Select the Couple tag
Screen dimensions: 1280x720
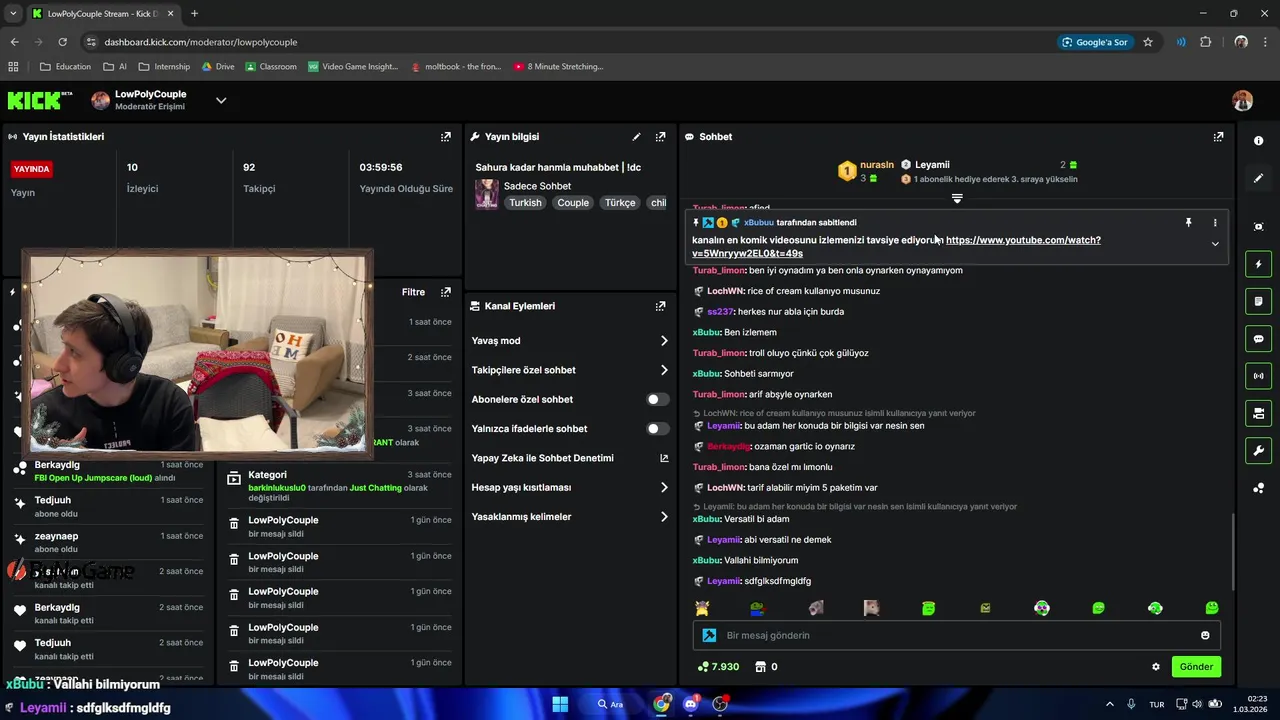pos(573,202)
